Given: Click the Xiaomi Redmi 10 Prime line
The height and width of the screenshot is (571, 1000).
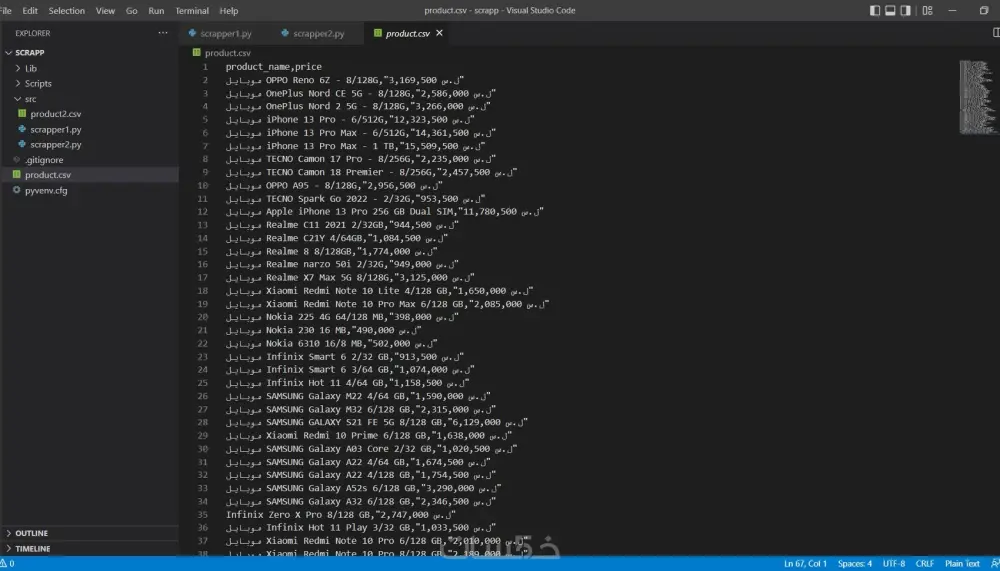Looking at the screenshot, I should point(369,436).
